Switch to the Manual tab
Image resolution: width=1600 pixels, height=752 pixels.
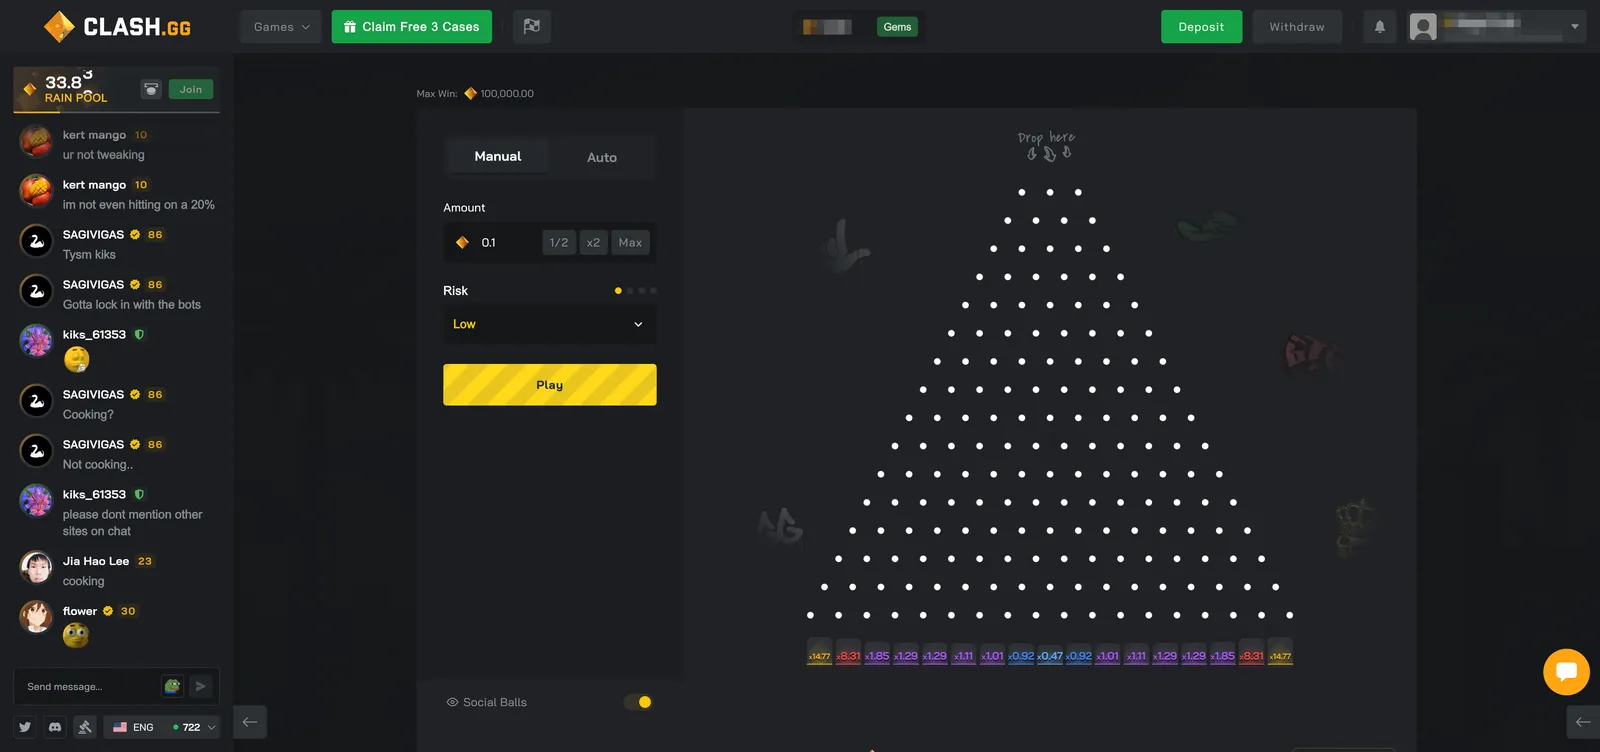pyautogui.click(x=498, y=156)
